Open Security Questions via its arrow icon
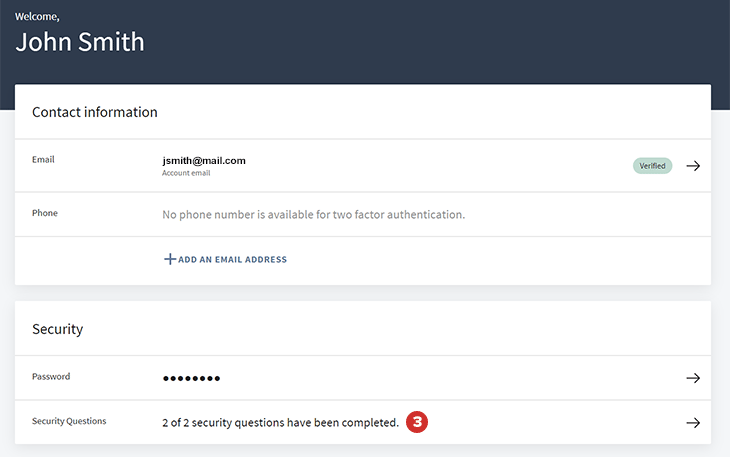730x457 pixels. tap(693, 423)
